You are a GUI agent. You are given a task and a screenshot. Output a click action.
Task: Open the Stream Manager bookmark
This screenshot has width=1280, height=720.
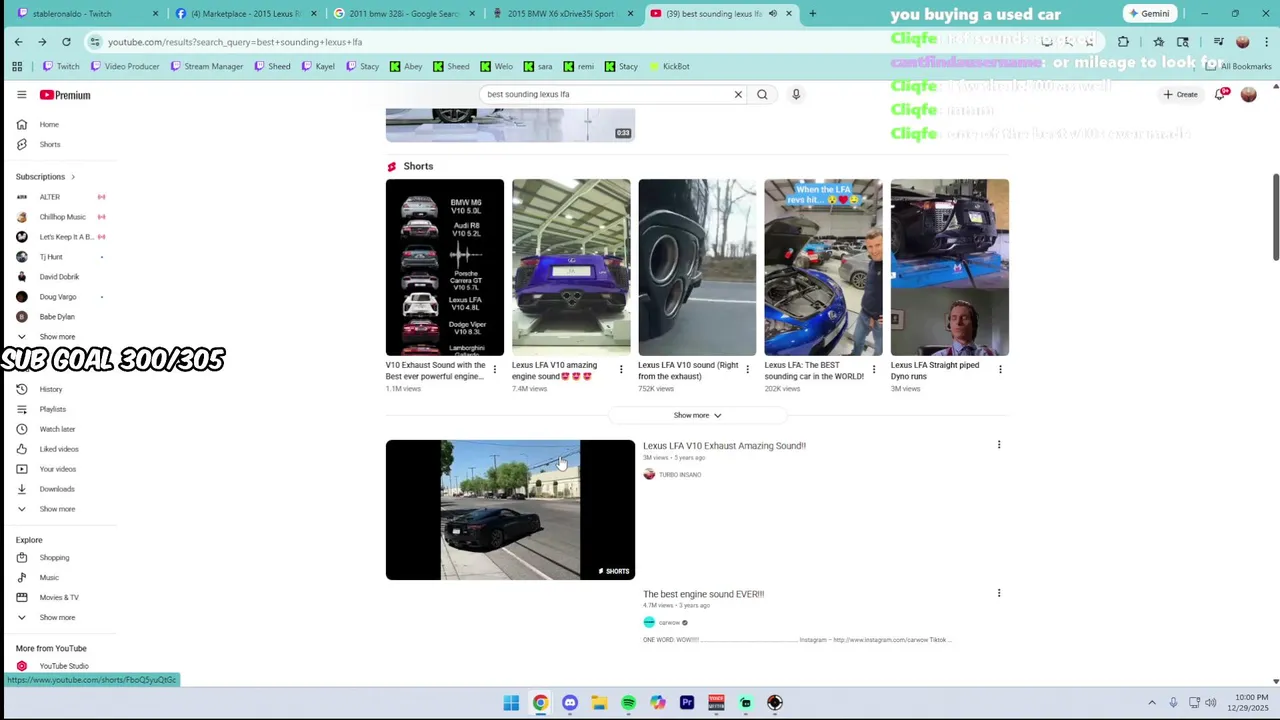[x=207, y=66]
